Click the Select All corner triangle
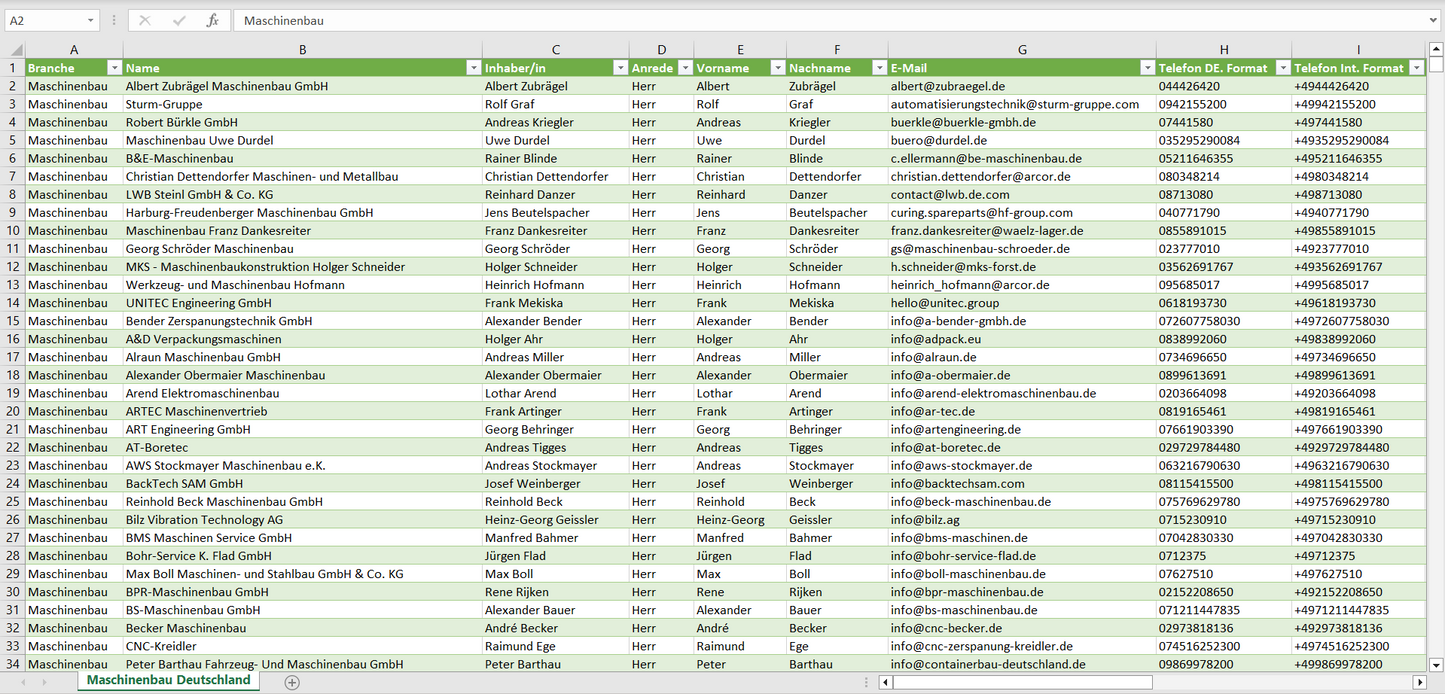 click(x=16, y=50)
